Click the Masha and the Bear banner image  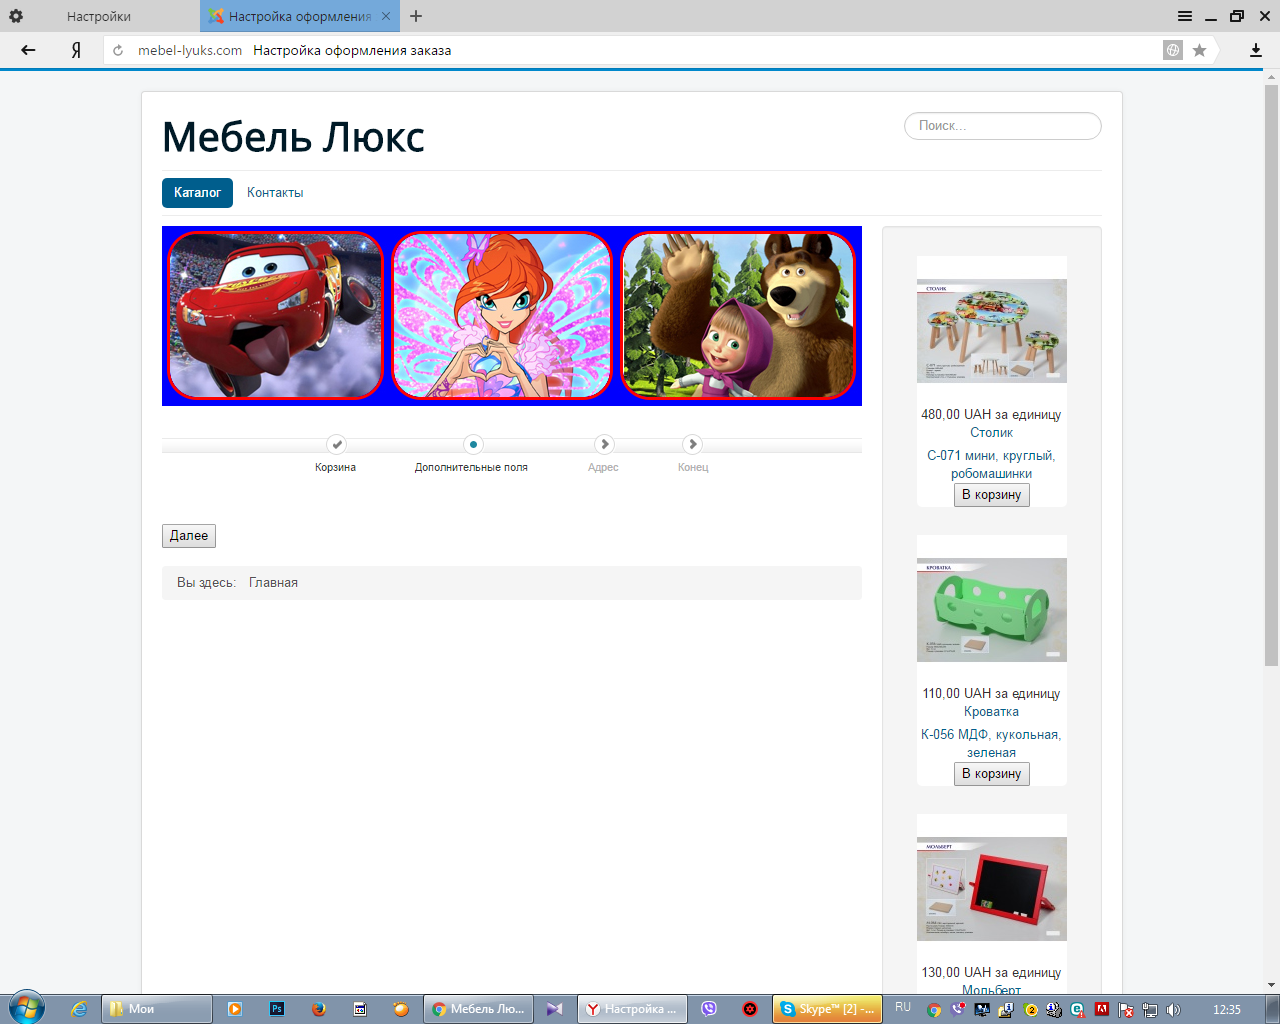coord(738,315)
